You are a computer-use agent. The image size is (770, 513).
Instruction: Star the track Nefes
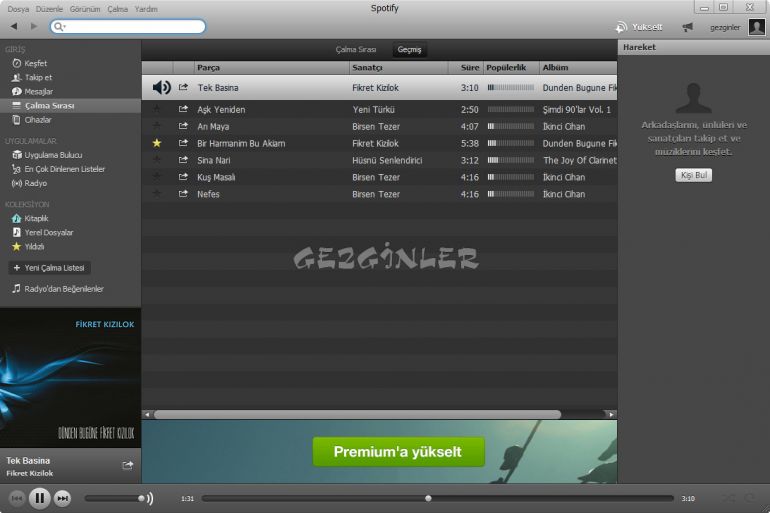pyautogui.click(x=157, y=194)
